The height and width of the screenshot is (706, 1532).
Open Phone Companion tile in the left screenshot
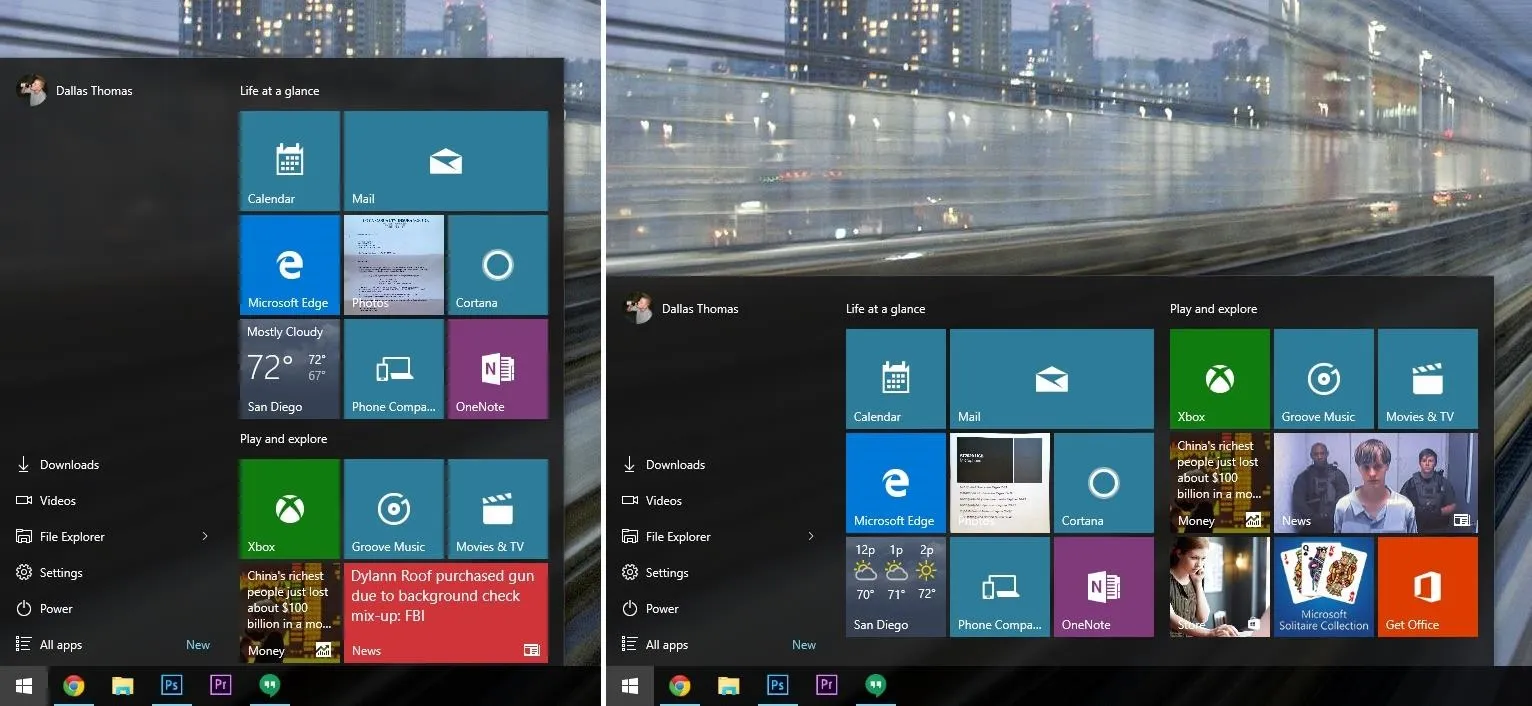[394, 369]
